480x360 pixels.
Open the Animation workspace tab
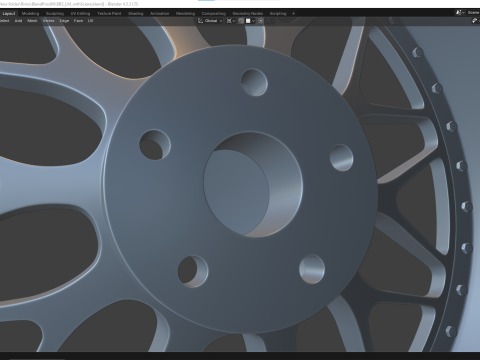click(160, 13)
